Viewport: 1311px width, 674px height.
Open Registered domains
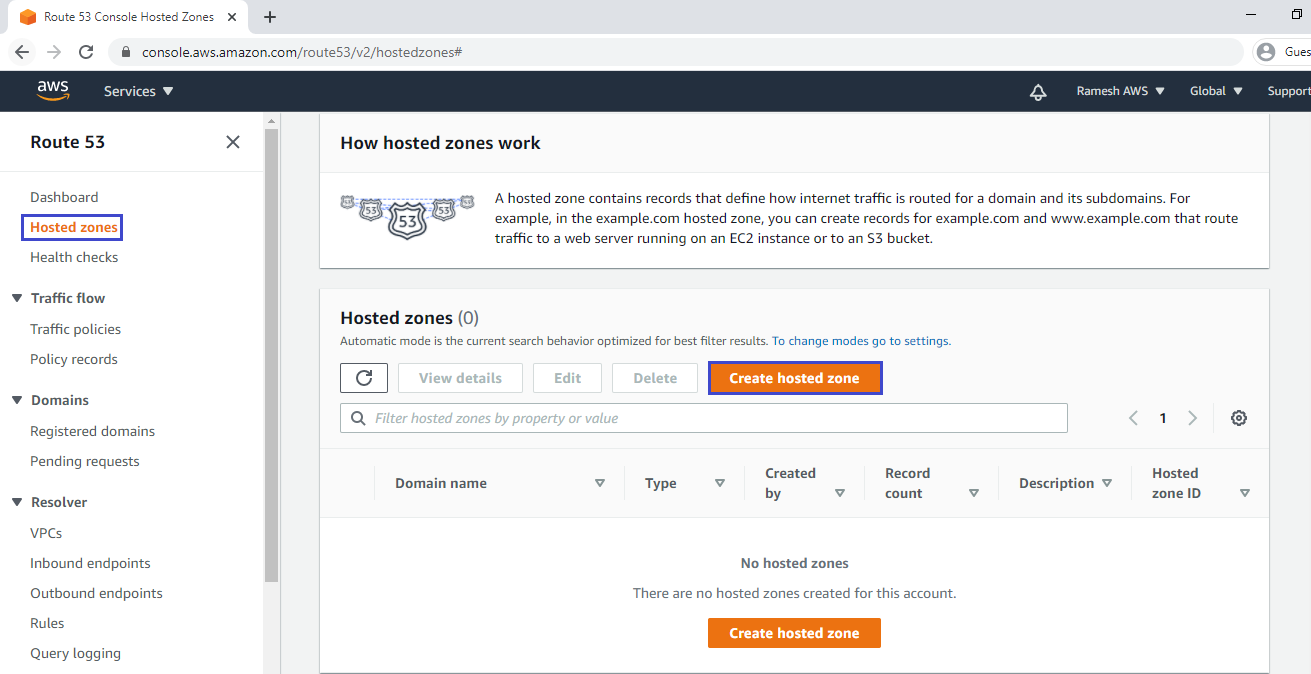(x=92, y=431)
